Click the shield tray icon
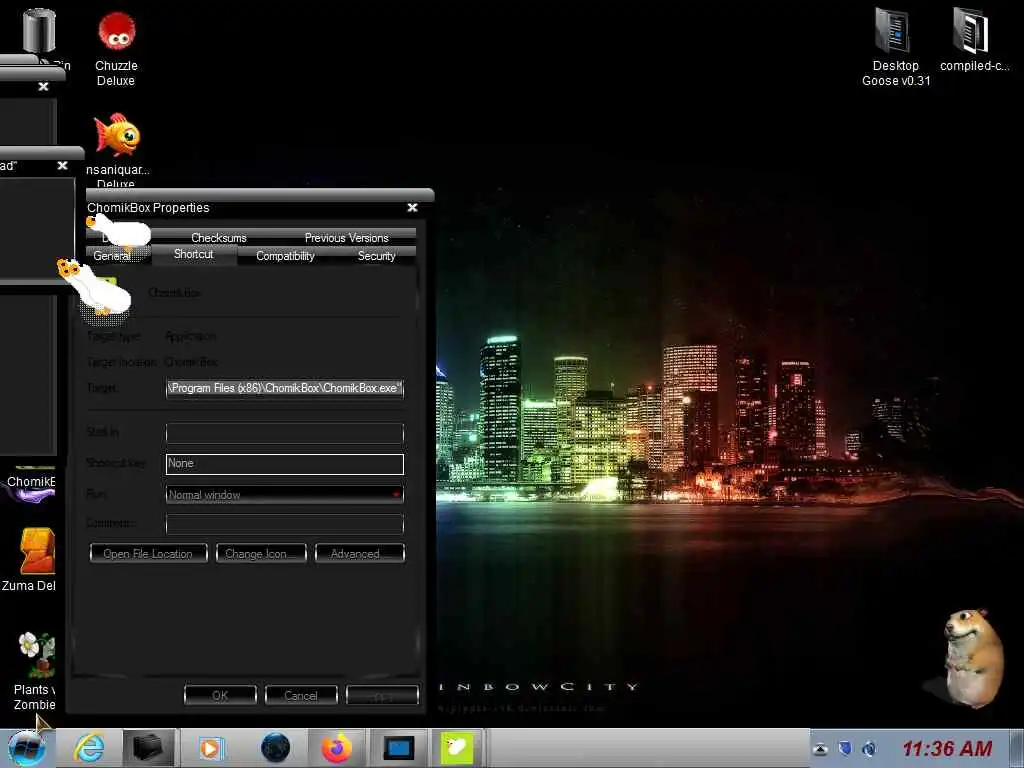1024x768 pixels. (844, 748)
